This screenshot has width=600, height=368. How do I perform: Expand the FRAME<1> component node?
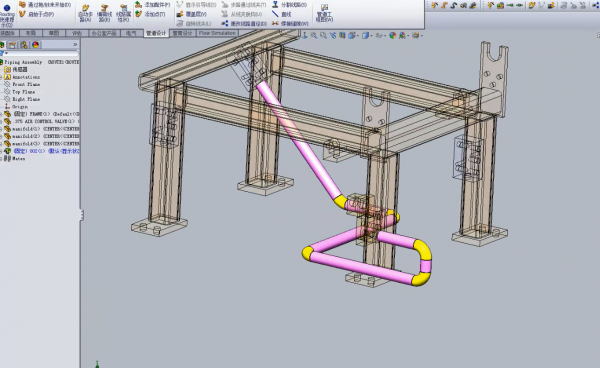[2, 114]
